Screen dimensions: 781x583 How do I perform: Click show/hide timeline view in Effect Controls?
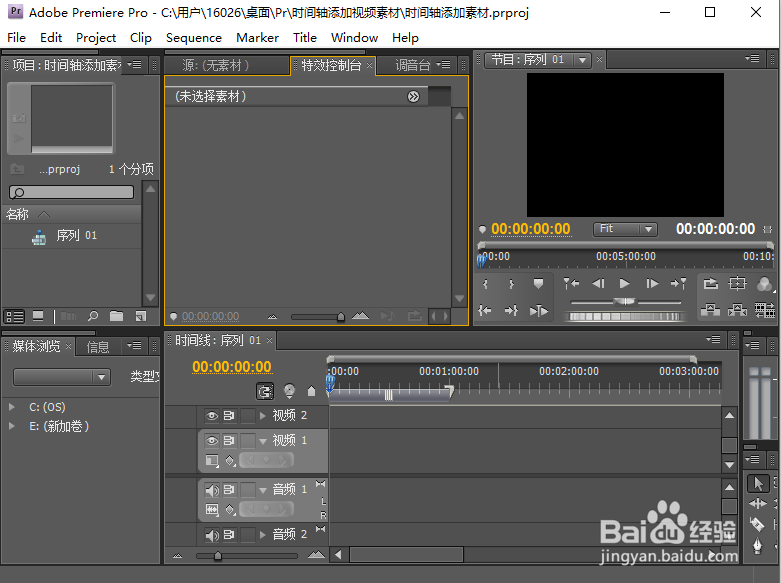[x=413, y=97]
